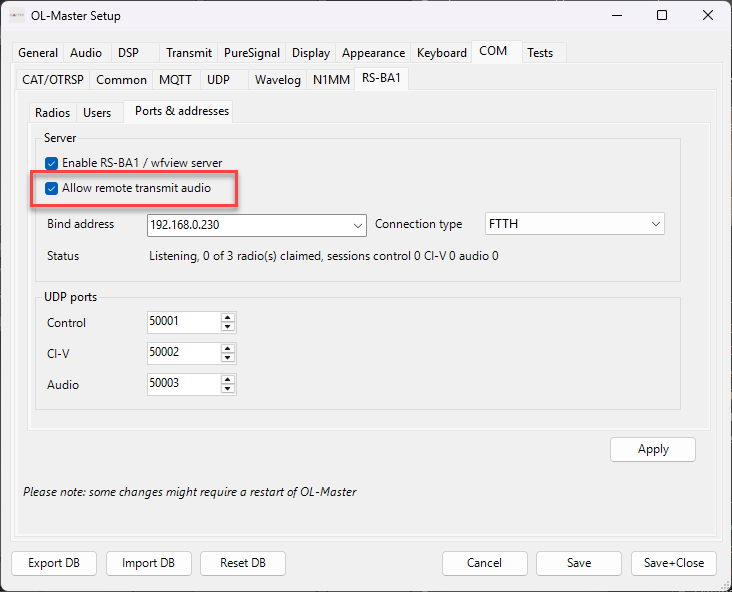732x592 pixels.
Task: Select the PureSignal tab
Action: pos(252,53)
